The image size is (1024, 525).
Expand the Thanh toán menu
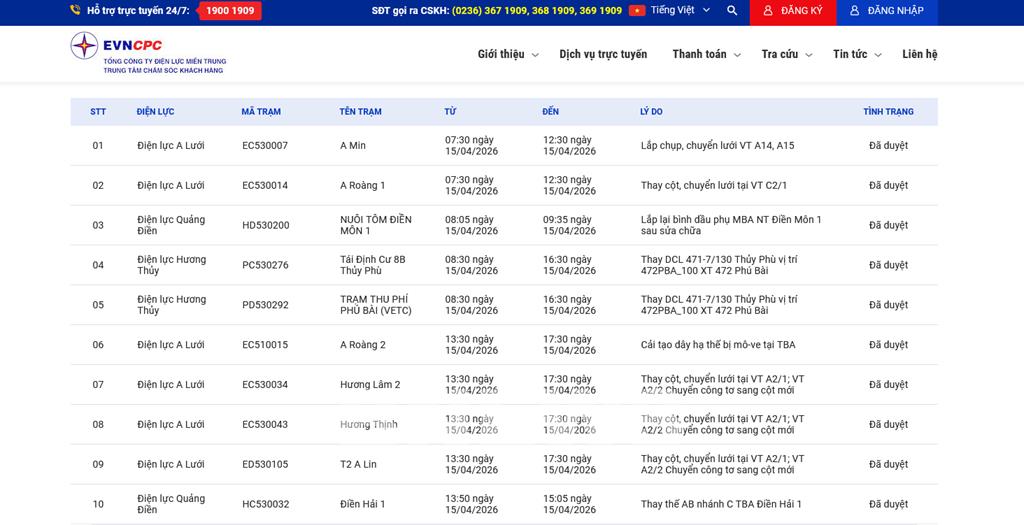[706, 55]
